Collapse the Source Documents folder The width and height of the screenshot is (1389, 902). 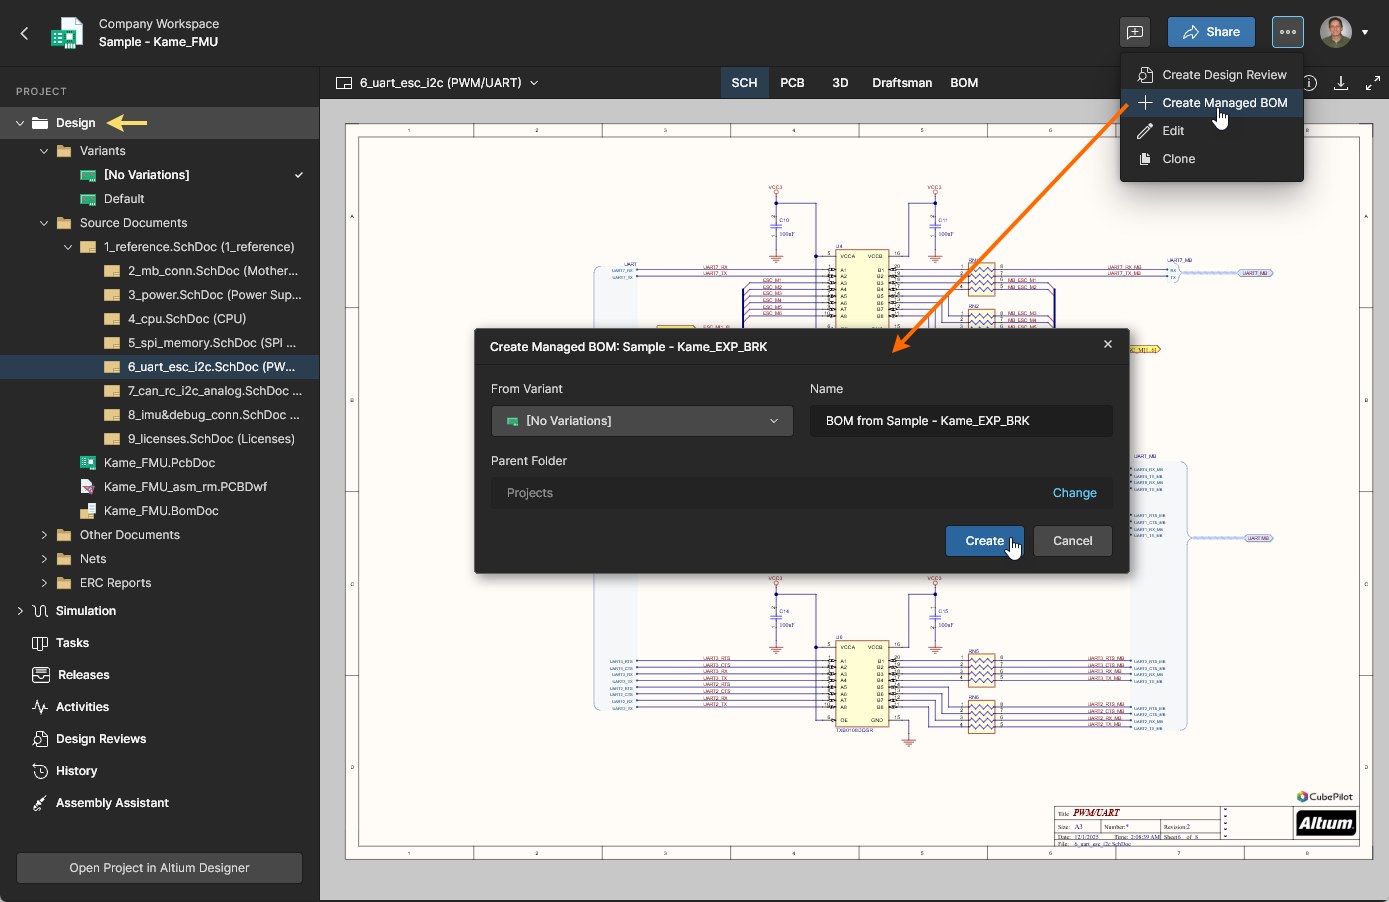coord(44,223)
